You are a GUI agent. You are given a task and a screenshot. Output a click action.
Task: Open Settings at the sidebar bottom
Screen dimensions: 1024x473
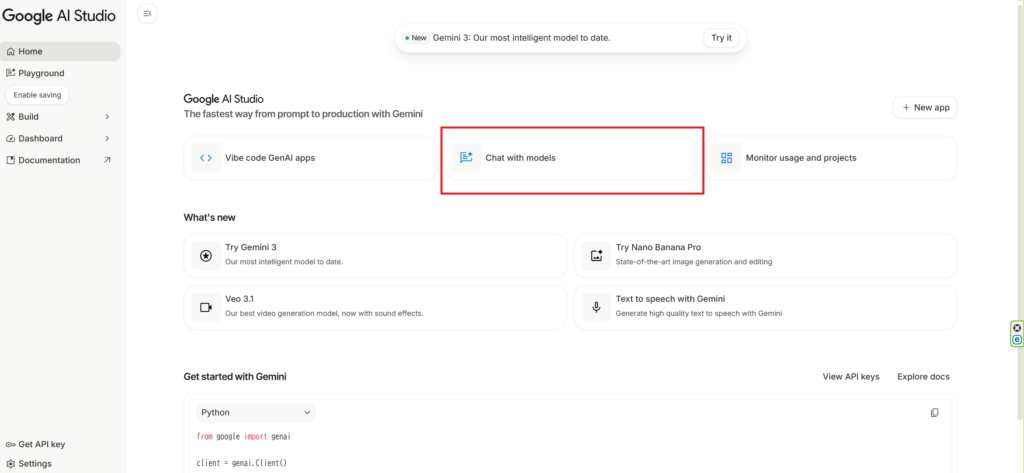coord(34,464)
